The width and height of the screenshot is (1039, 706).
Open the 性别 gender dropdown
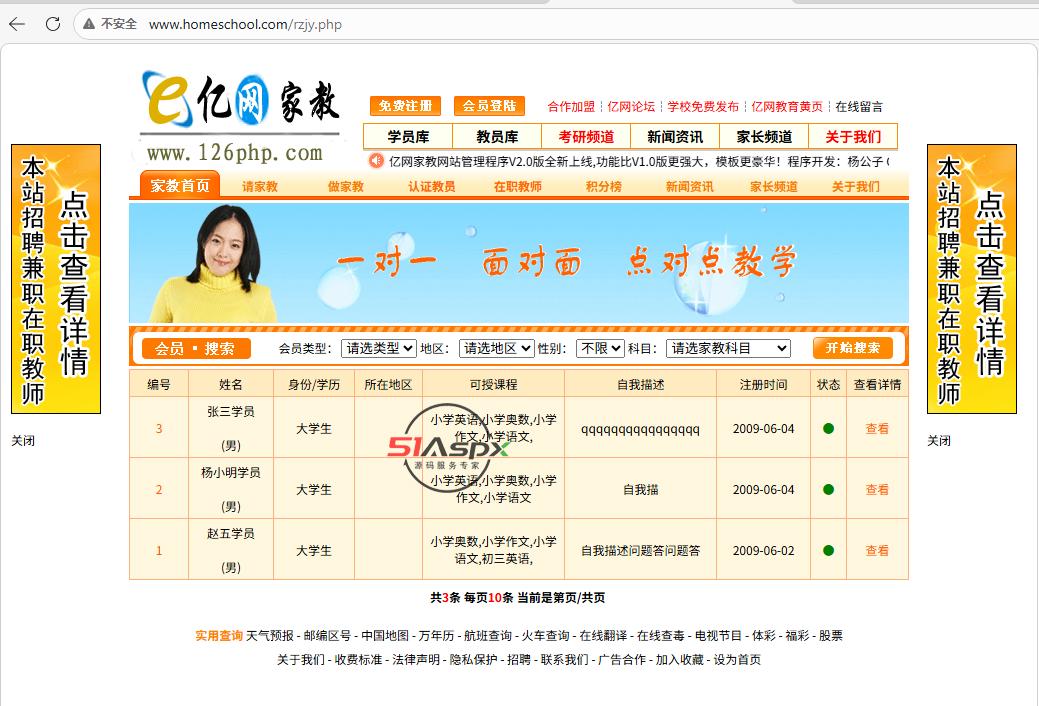point(600,348)
